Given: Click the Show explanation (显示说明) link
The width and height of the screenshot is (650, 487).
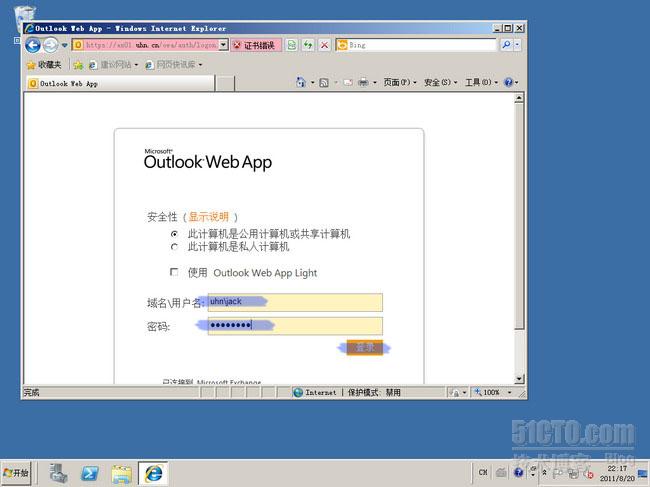Looking at the screenshot, I should (209, 217).
